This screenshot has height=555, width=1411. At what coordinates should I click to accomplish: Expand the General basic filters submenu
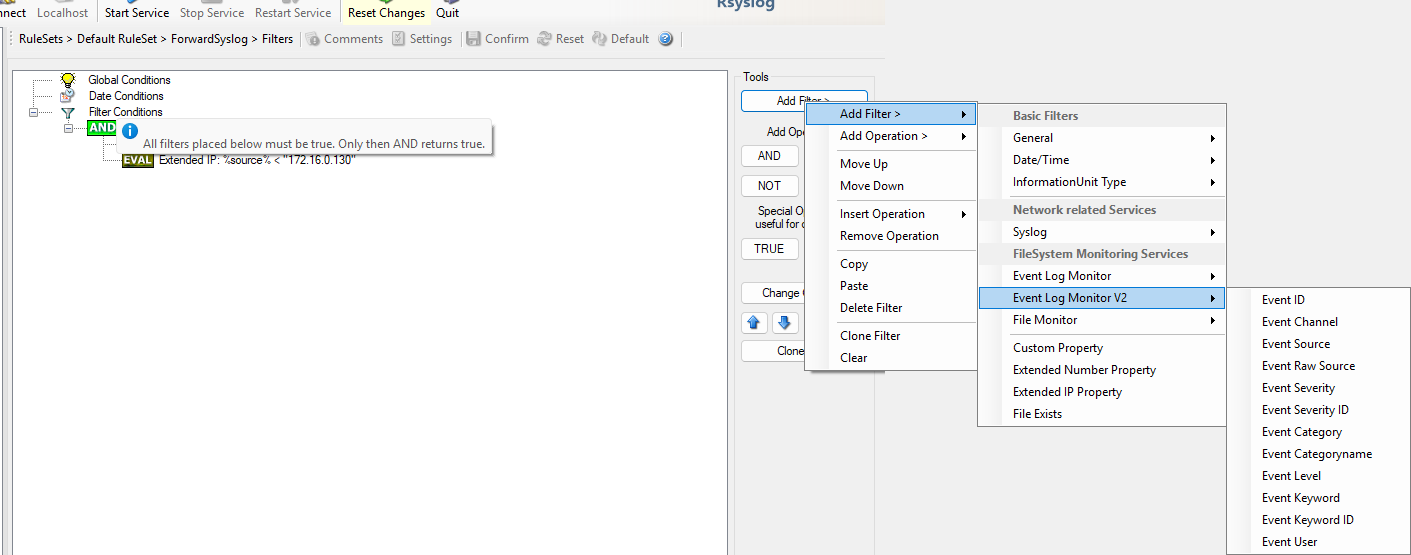[x=1101, y=138]
